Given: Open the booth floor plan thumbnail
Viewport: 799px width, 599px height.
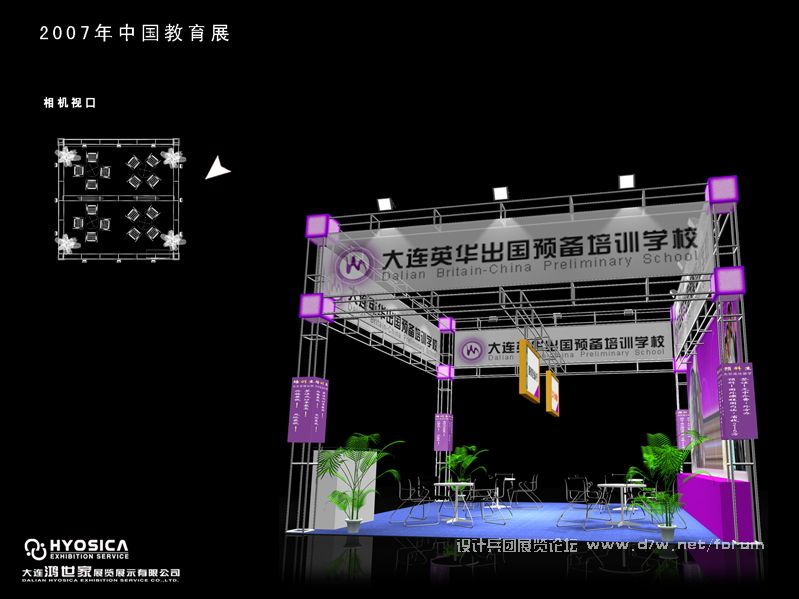Looking at the screenshot, I should 120,200.
